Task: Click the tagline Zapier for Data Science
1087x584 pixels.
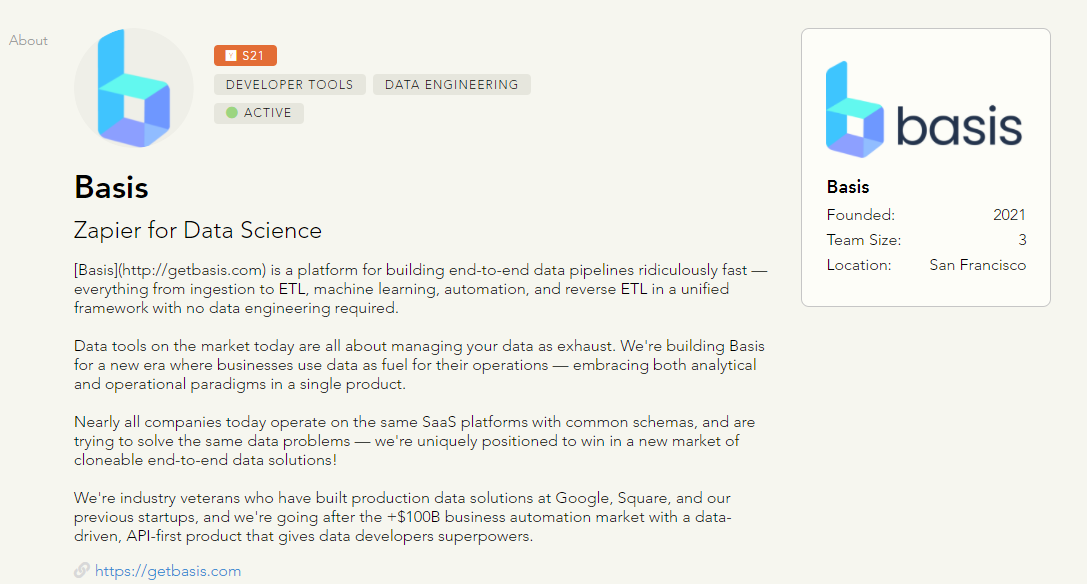Action: (198, 231)
